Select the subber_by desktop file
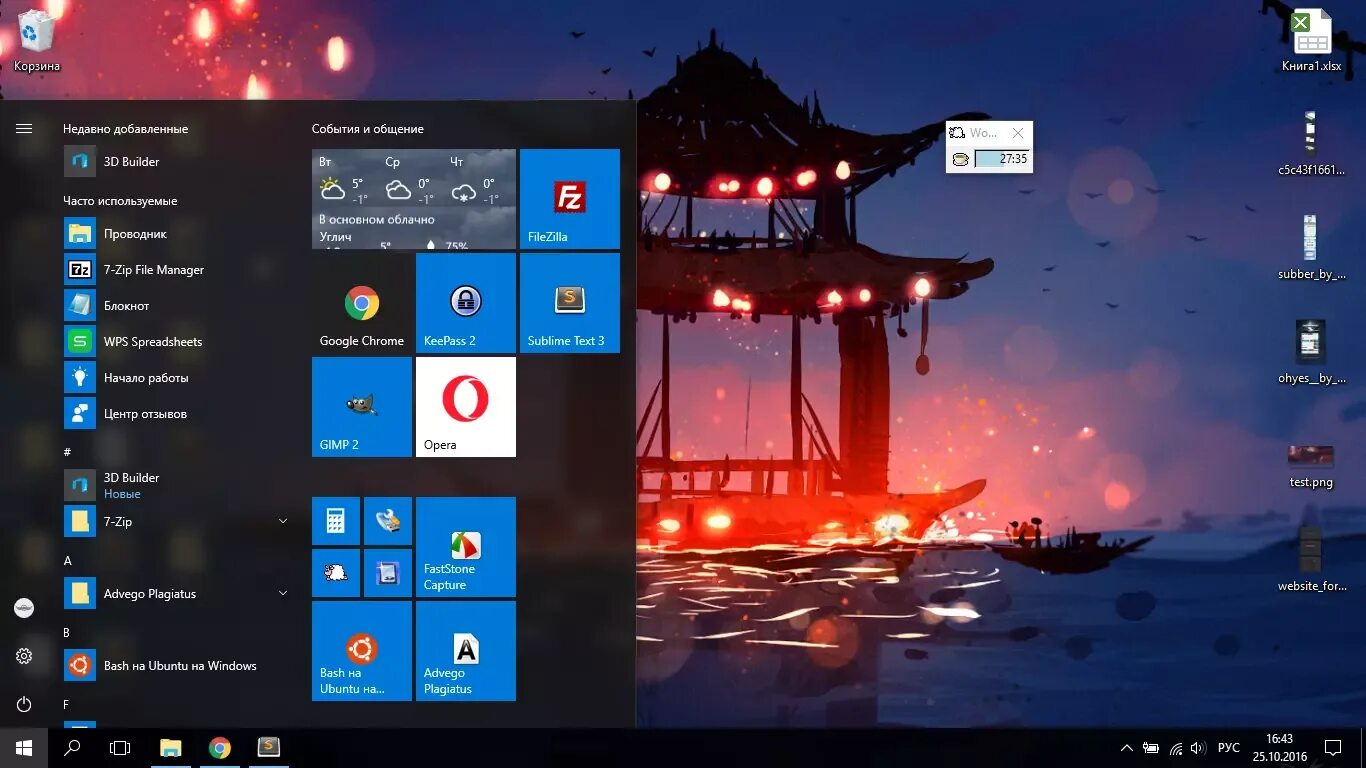The height and width of the screenshot is (768, 1366). click(1312, 247)
